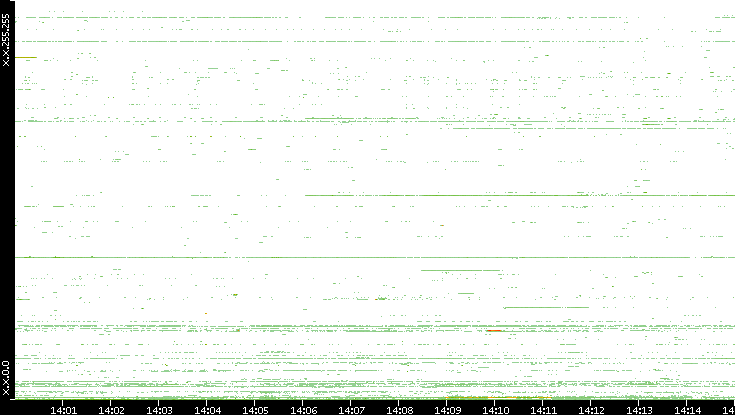Screen dimensions: 735x415
Task: Click the 14:03 time label
Action: 159,410
